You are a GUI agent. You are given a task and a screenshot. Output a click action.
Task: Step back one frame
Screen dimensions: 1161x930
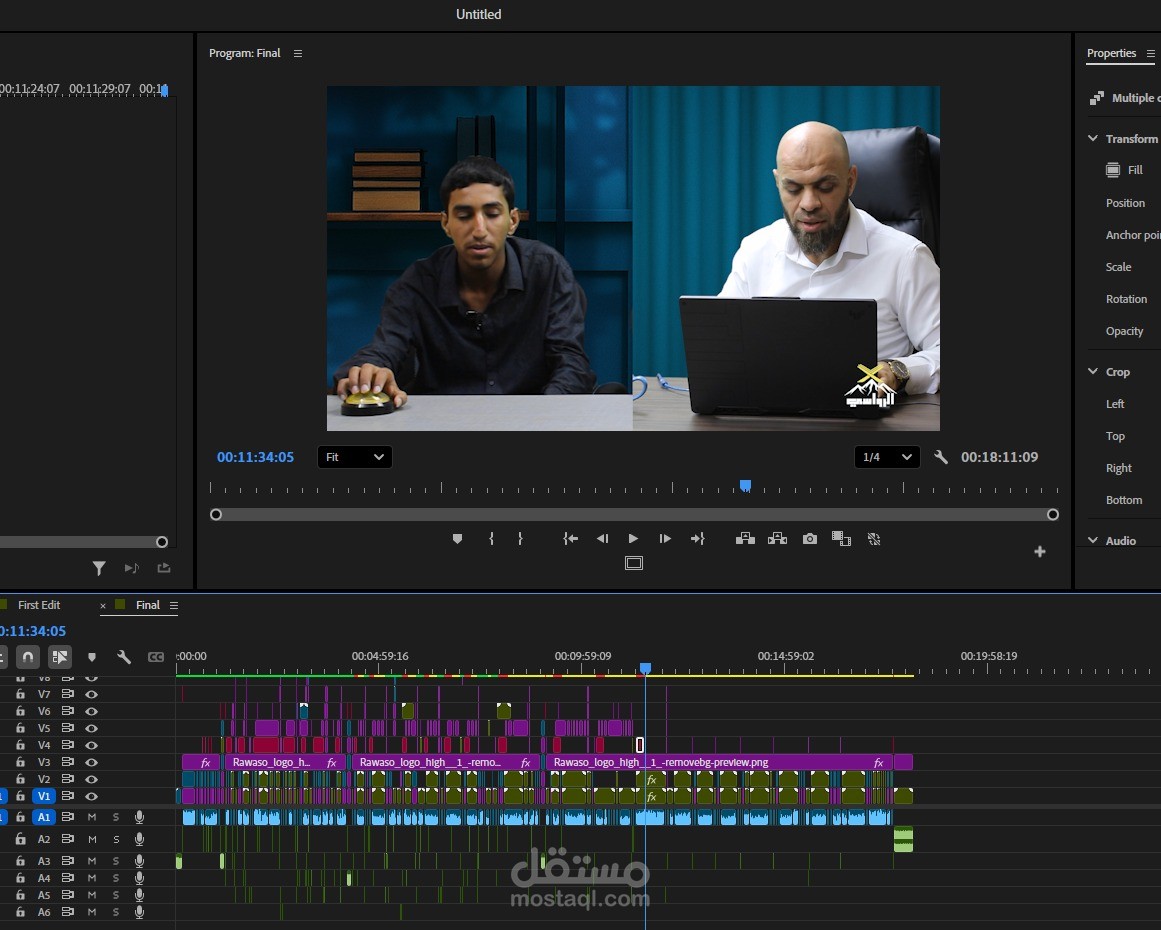602,539
